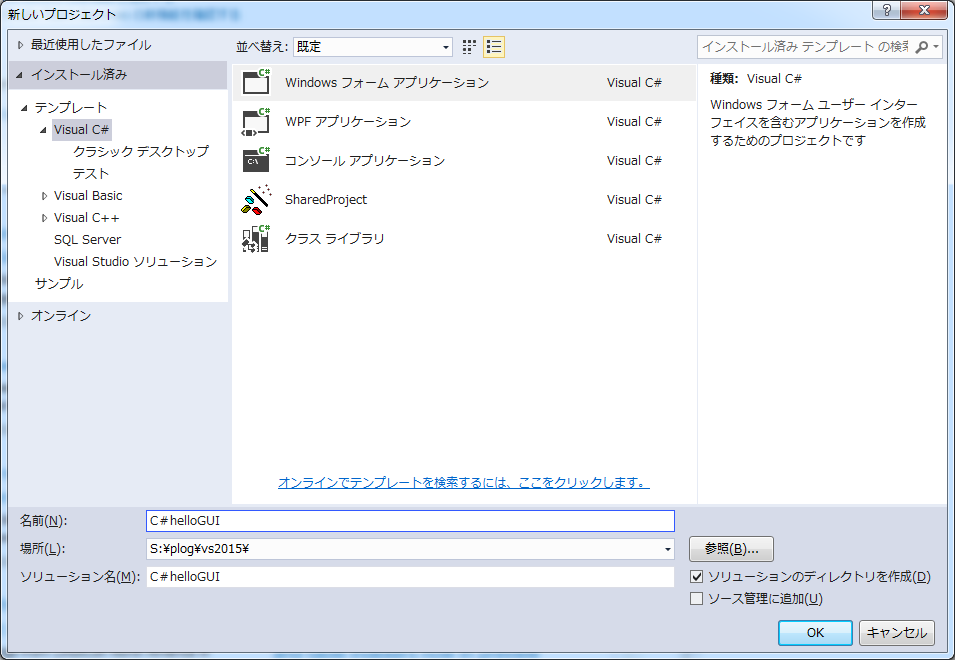Click OK to create the project
Screen dimensions: 955x660
coord(815,633)
